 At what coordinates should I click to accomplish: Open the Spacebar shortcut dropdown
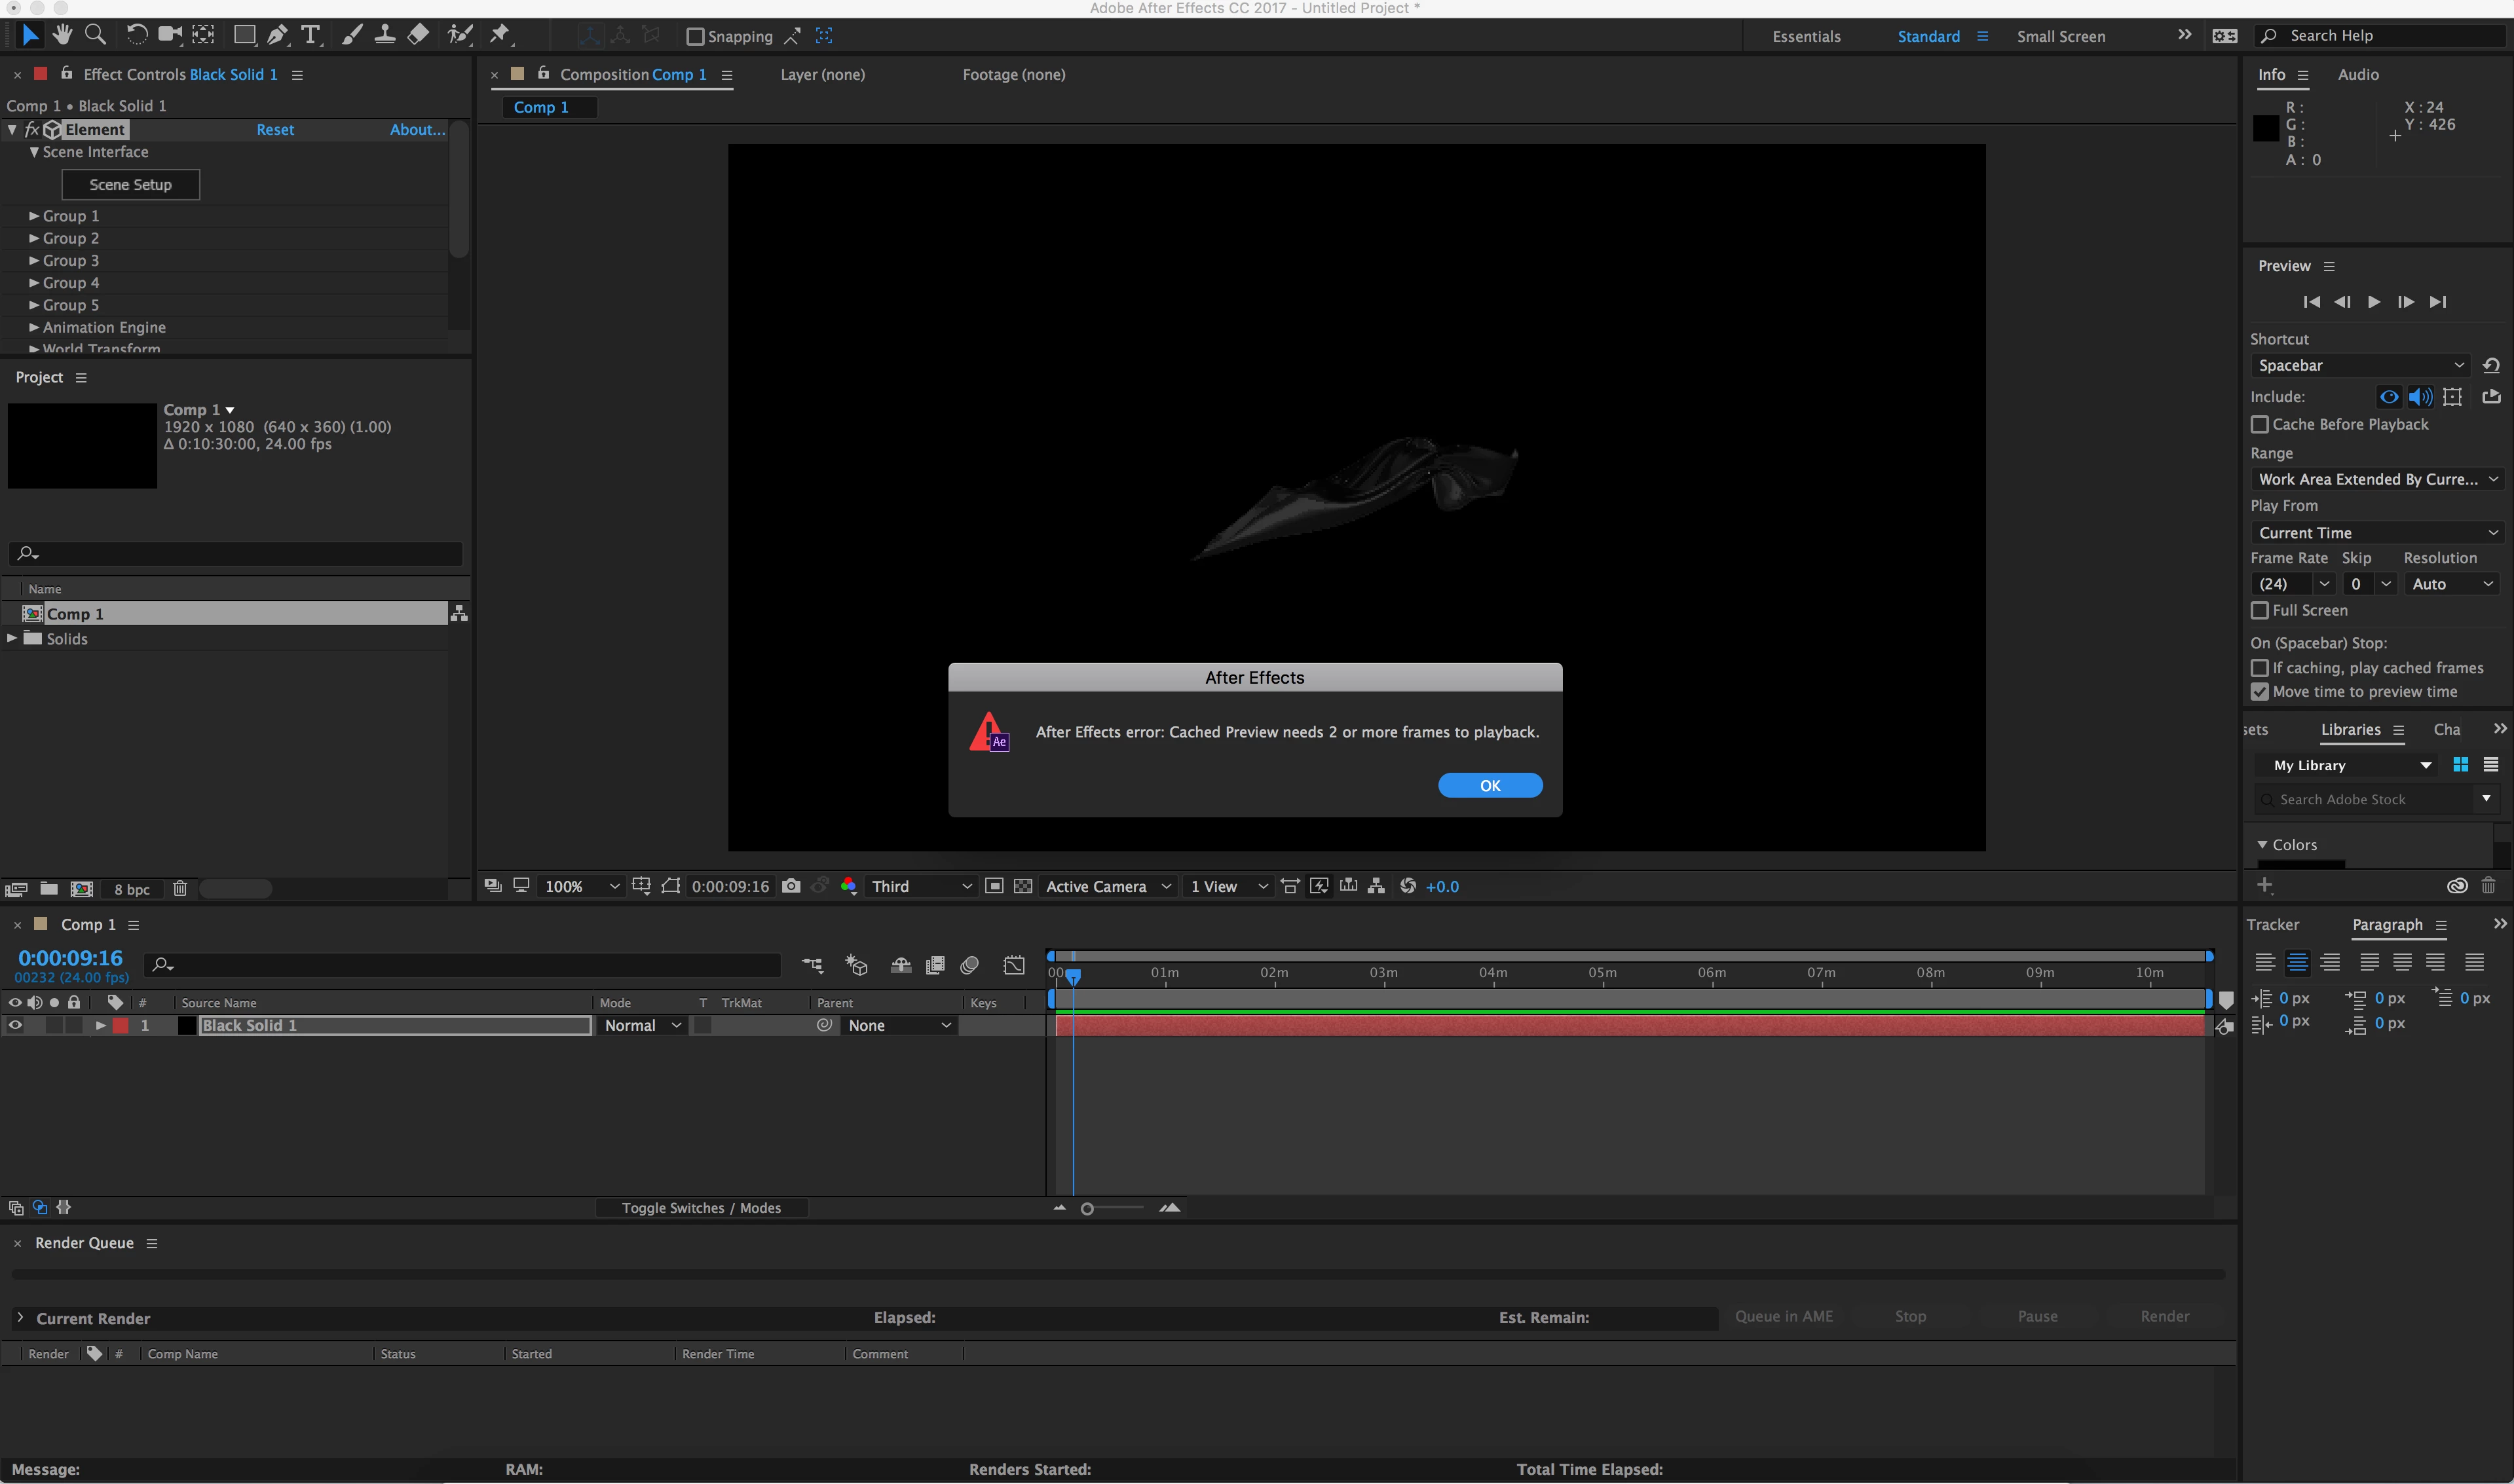pyautogui.click(x=2359, y=365)
